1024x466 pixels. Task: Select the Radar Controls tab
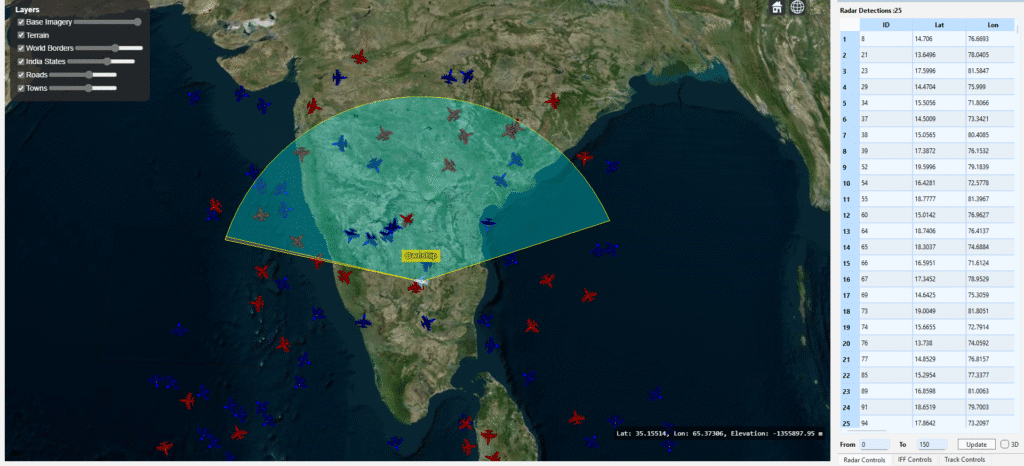click(x=862, y=459)
